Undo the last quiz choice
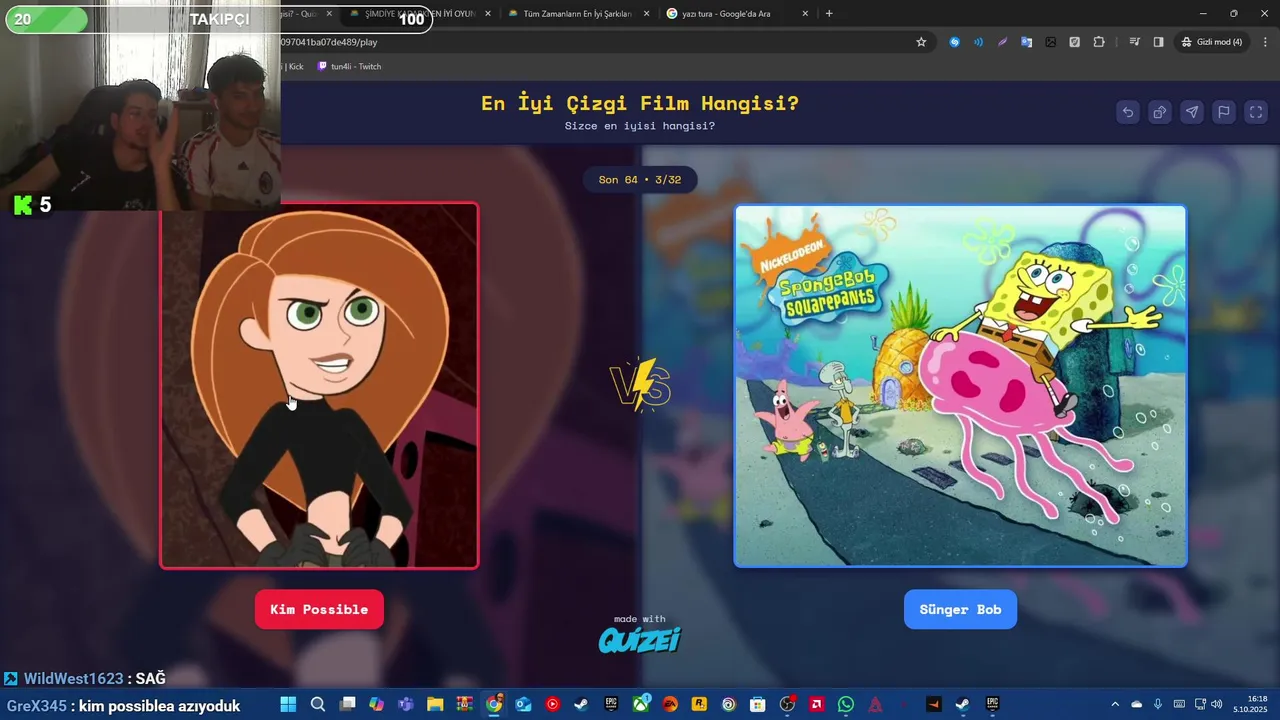Image resolution: width=1280 pixels, height=720 pixels. [x=1128, y=112]
